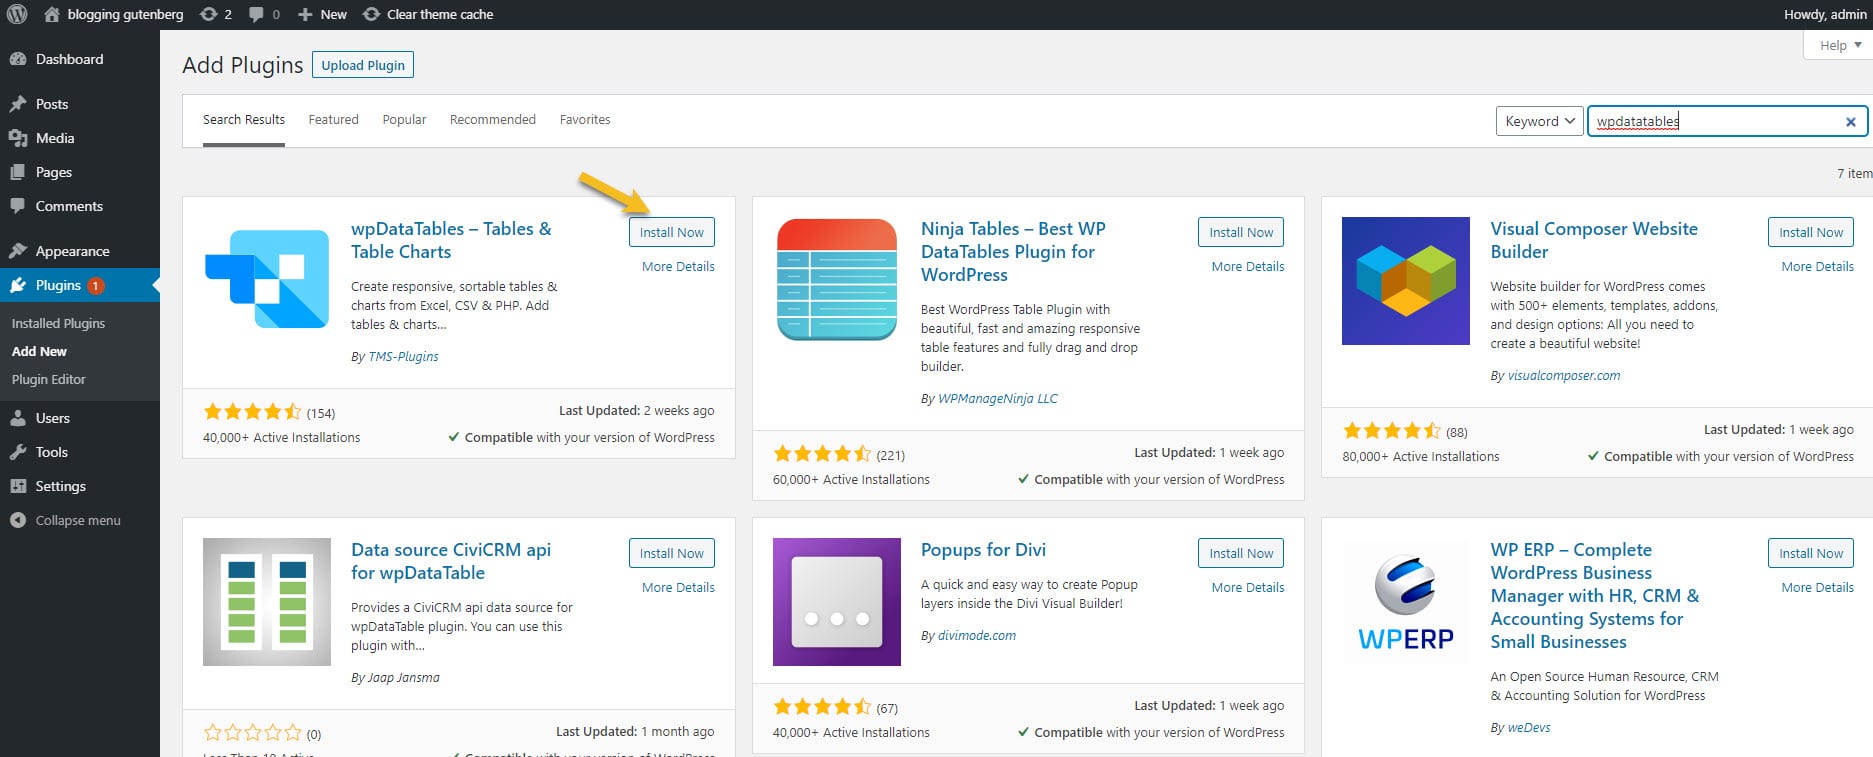Open the WPManageNinja LLC author link

997,399
